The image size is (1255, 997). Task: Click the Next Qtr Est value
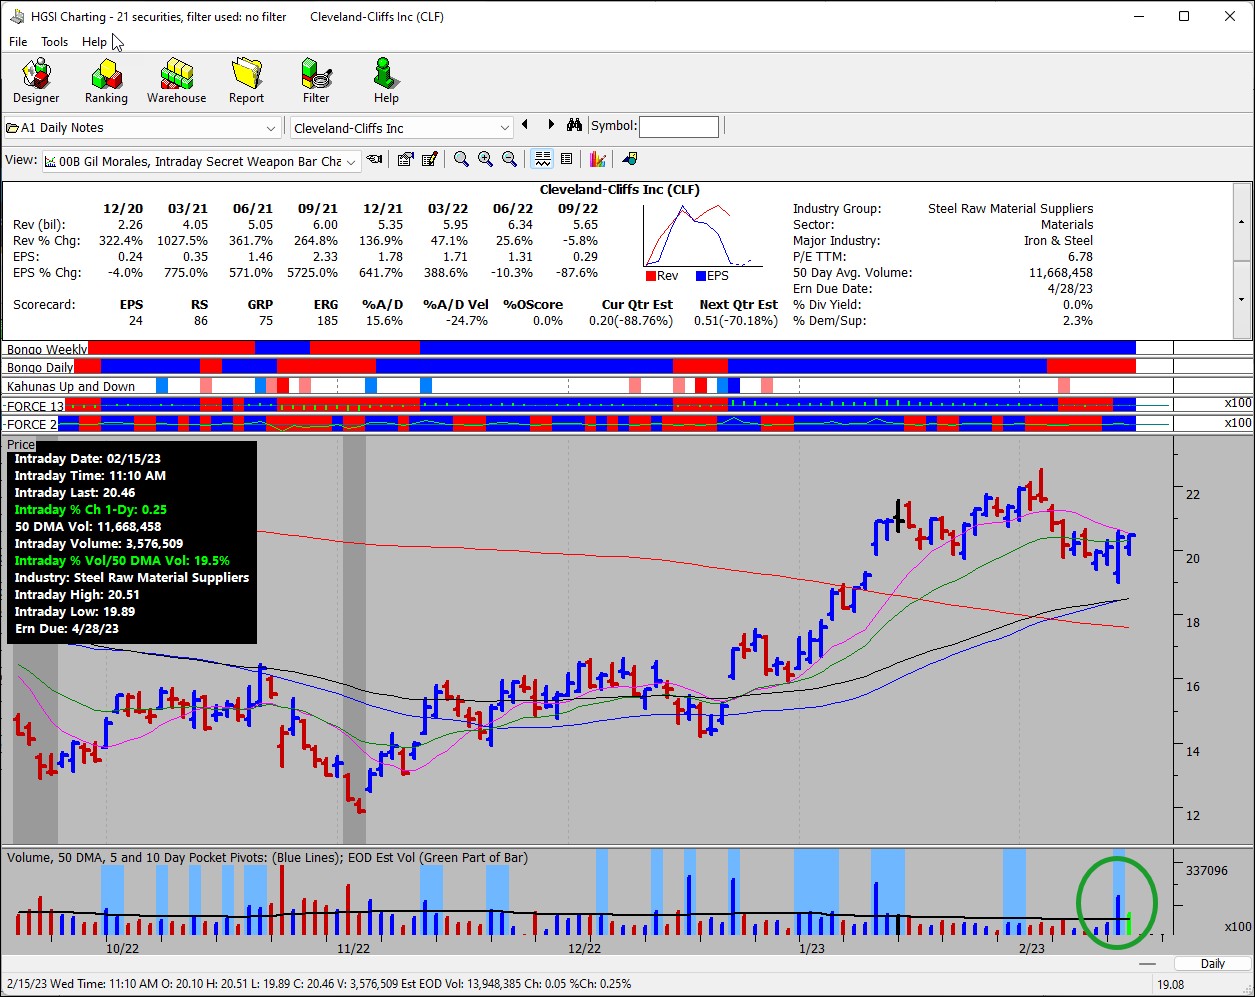[x=735, y=321]
